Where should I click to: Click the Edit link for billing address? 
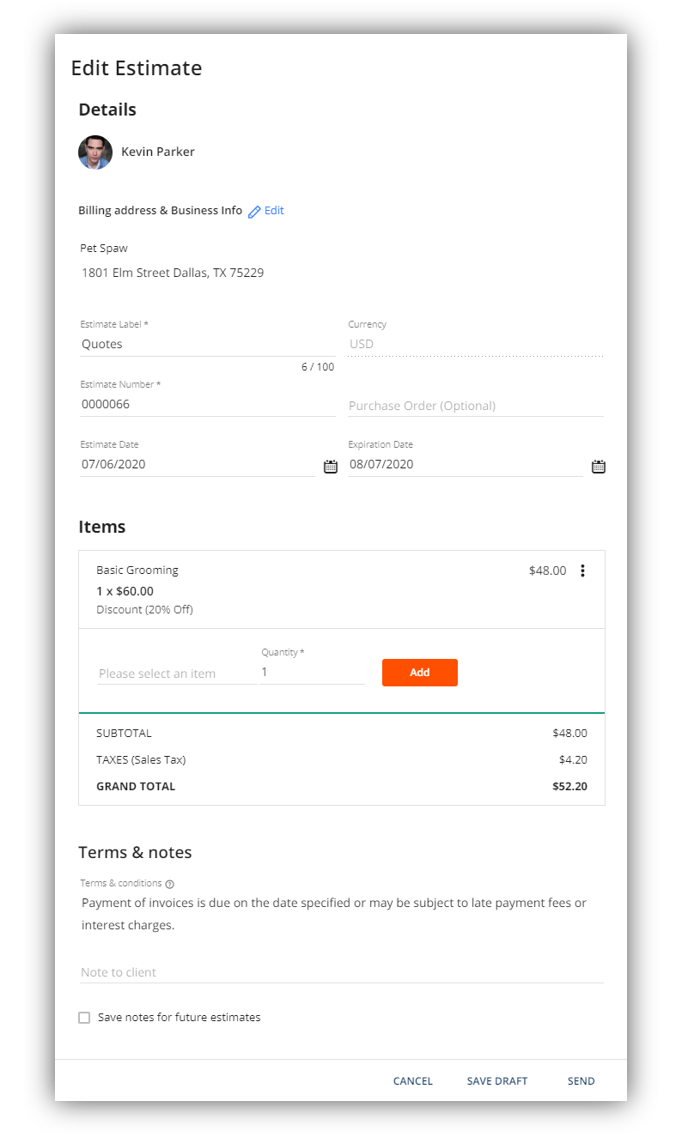[x=274, y=211]
